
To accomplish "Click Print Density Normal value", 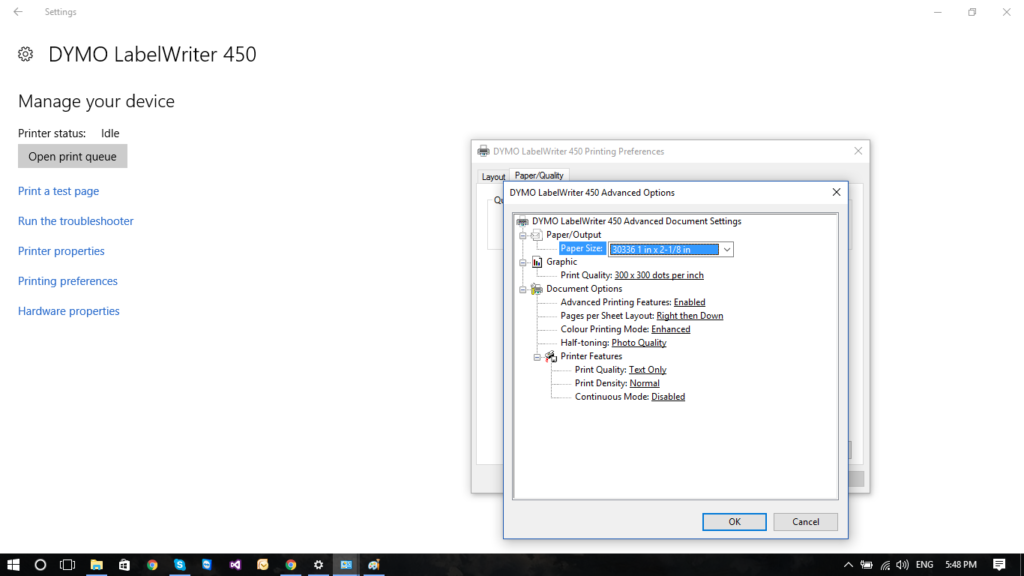I will tap(645, 383).
